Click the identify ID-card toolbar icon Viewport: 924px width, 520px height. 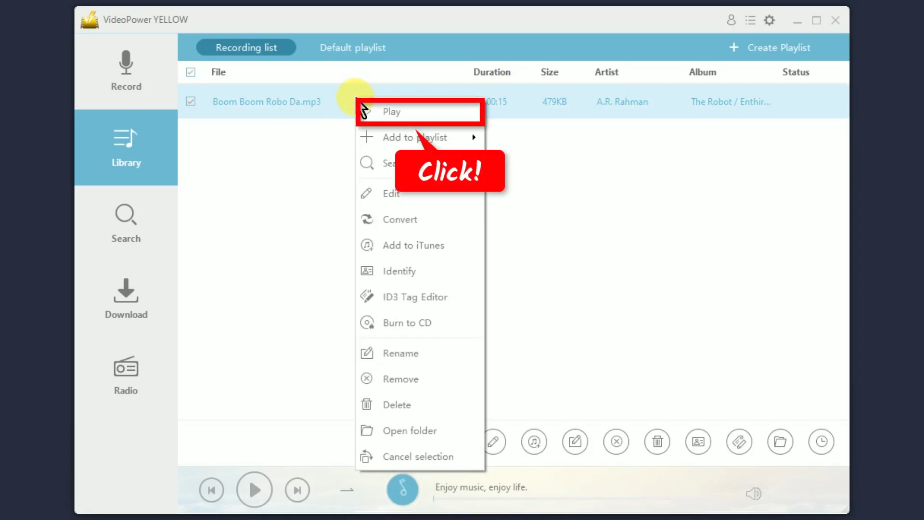point(698,442)
